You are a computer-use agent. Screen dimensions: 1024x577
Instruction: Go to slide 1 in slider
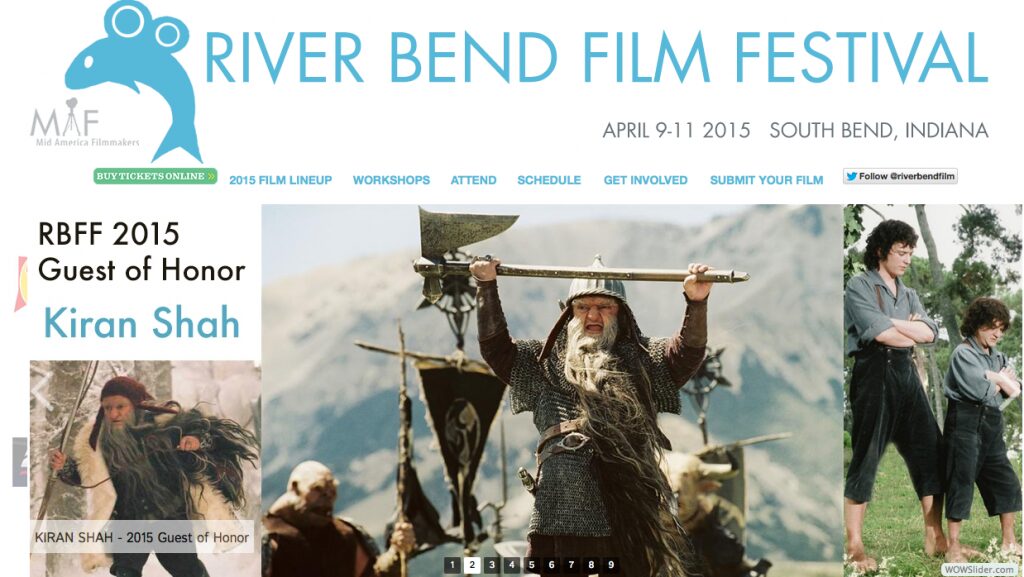(x=452, y=565)
